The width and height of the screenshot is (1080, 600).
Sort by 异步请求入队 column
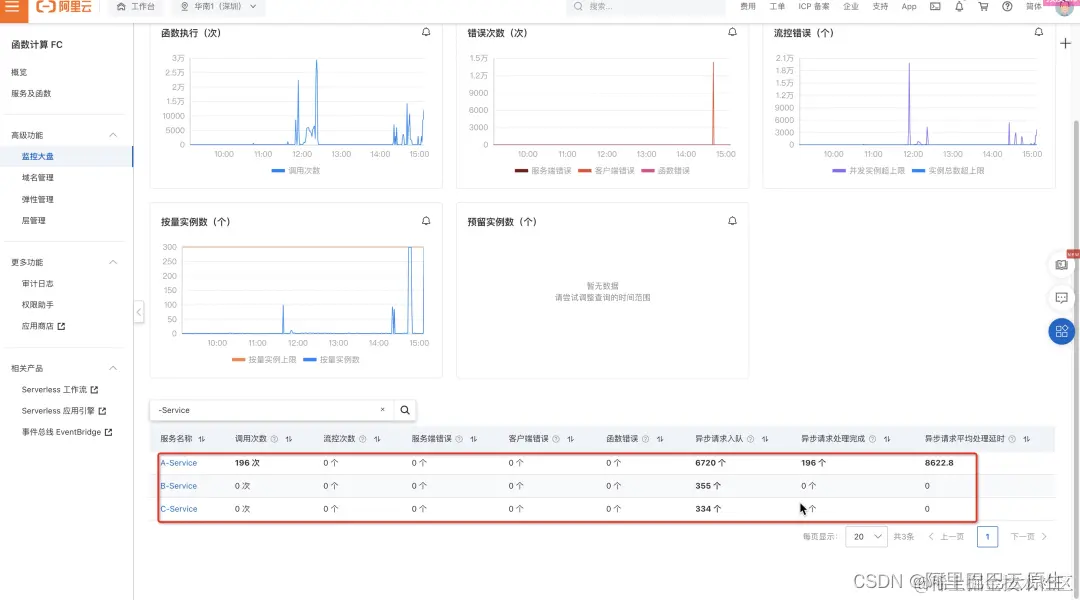(x=765, y=439)
